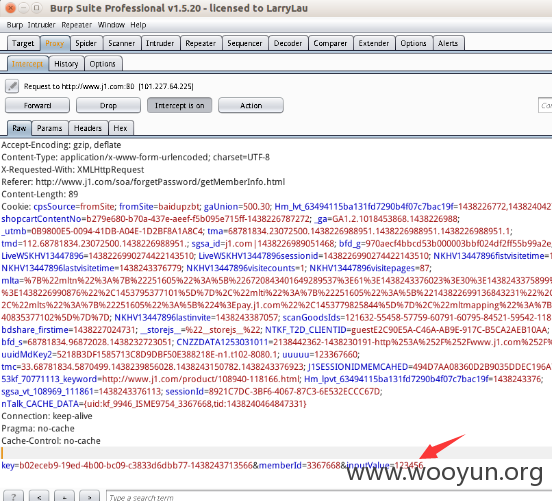552x501 pixels.
Task: Click the question mark help button at bottom
Action: tap(14, 496)
